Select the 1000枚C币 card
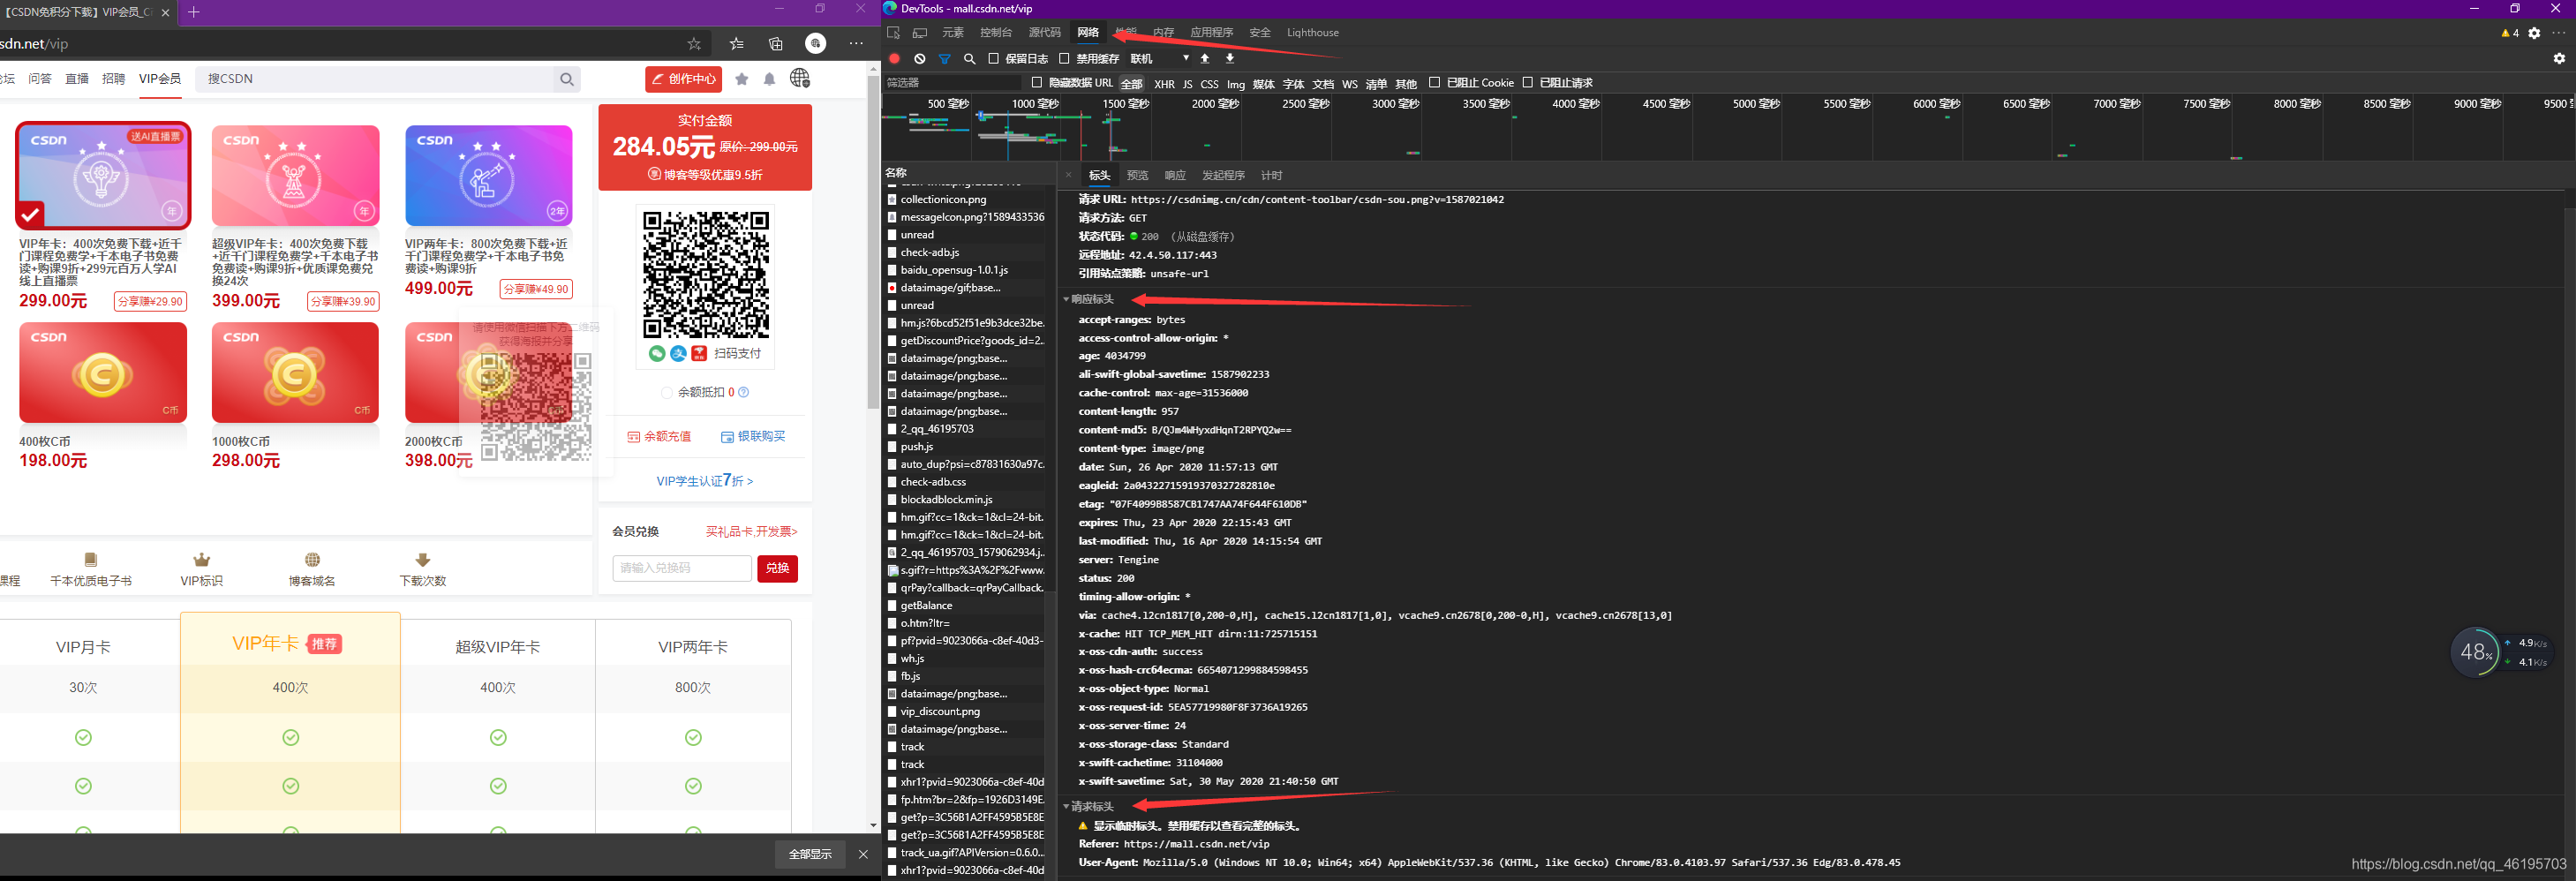Image resolution: width=2576 pixels, height=881 pixels. [x=295, y=372]
